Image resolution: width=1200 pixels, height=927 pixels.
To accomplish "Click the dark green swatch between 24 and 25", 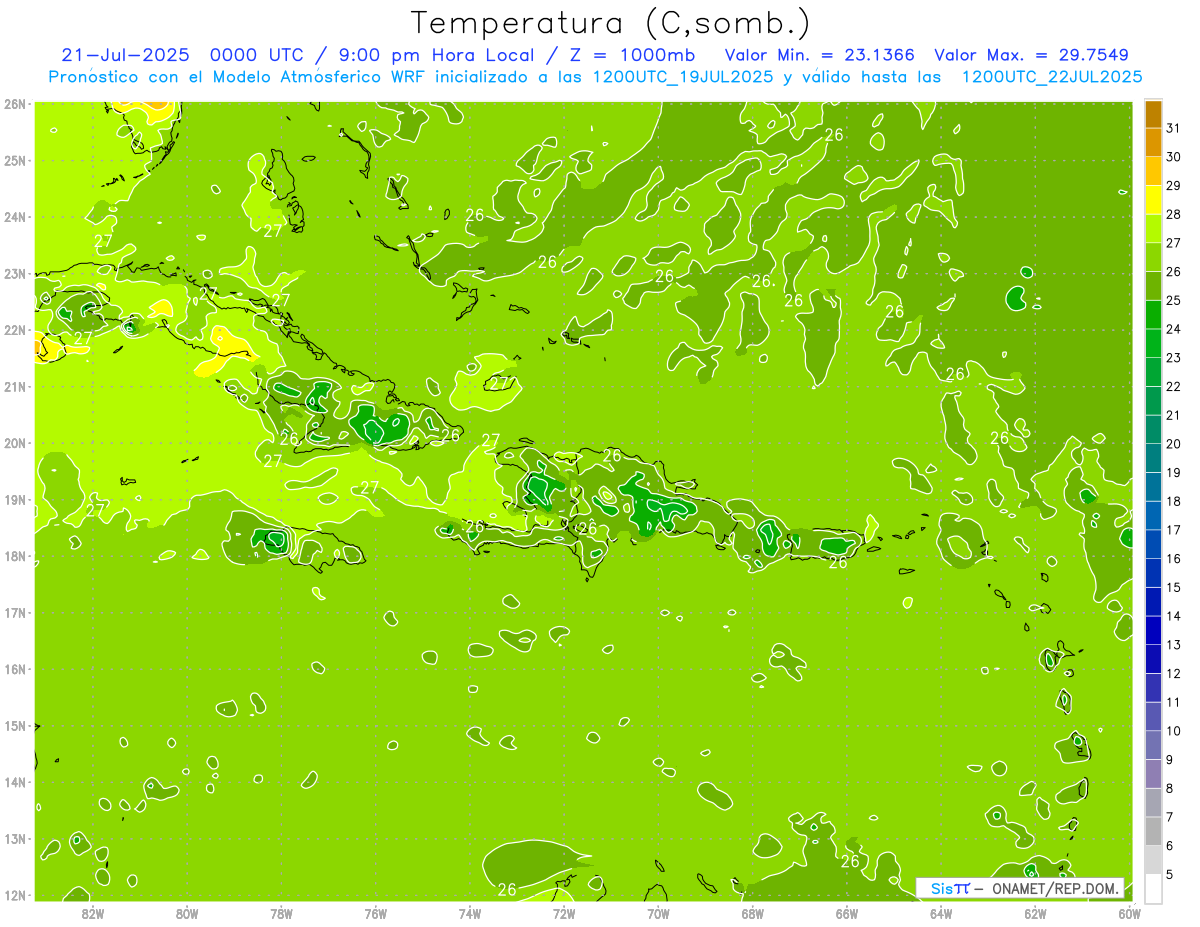I will (x=1153, y=314).
